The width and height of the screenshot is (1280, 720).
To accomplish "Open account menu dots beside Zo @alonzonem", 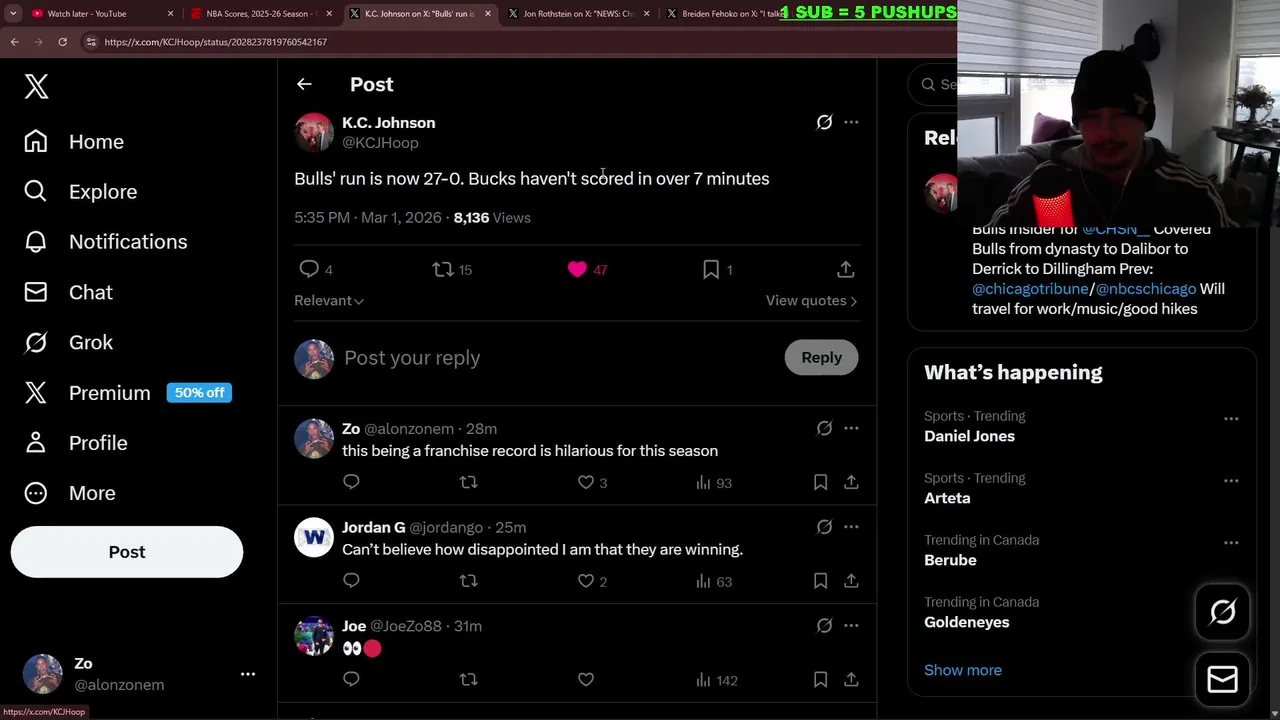I will (248, 674).
